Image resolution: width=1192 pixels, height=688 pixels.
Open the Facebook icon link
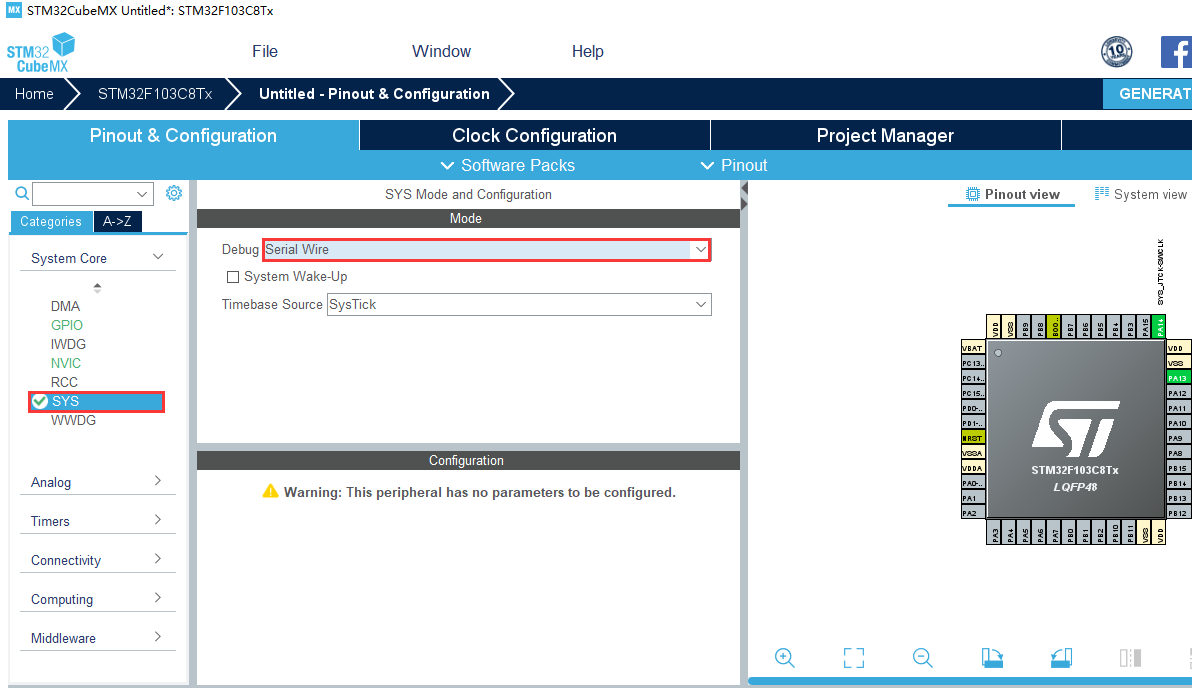click(x=1176, y=52)
